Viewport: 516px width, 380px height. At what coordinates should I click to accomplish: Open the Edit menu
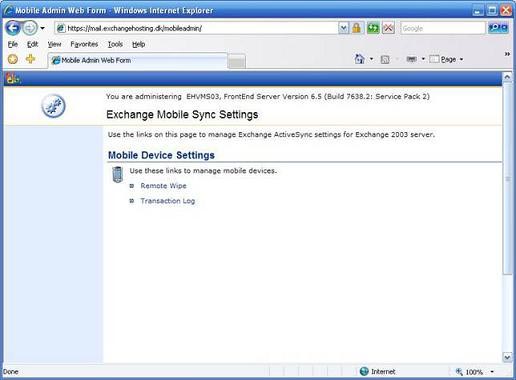32,44
